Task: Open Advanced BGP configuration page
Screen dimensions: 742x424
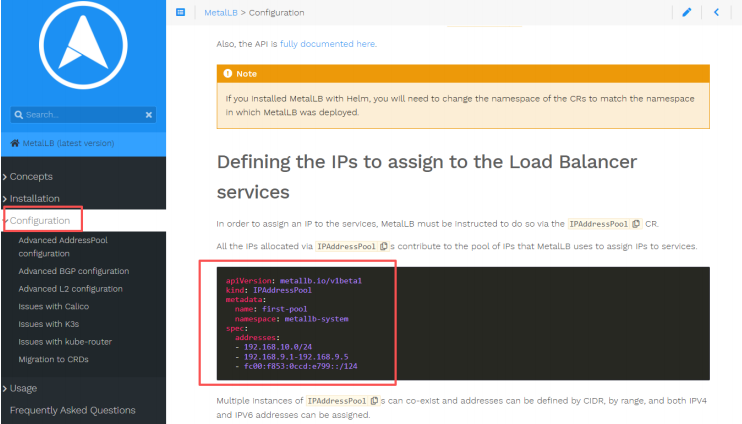Action: coord(74,271)
